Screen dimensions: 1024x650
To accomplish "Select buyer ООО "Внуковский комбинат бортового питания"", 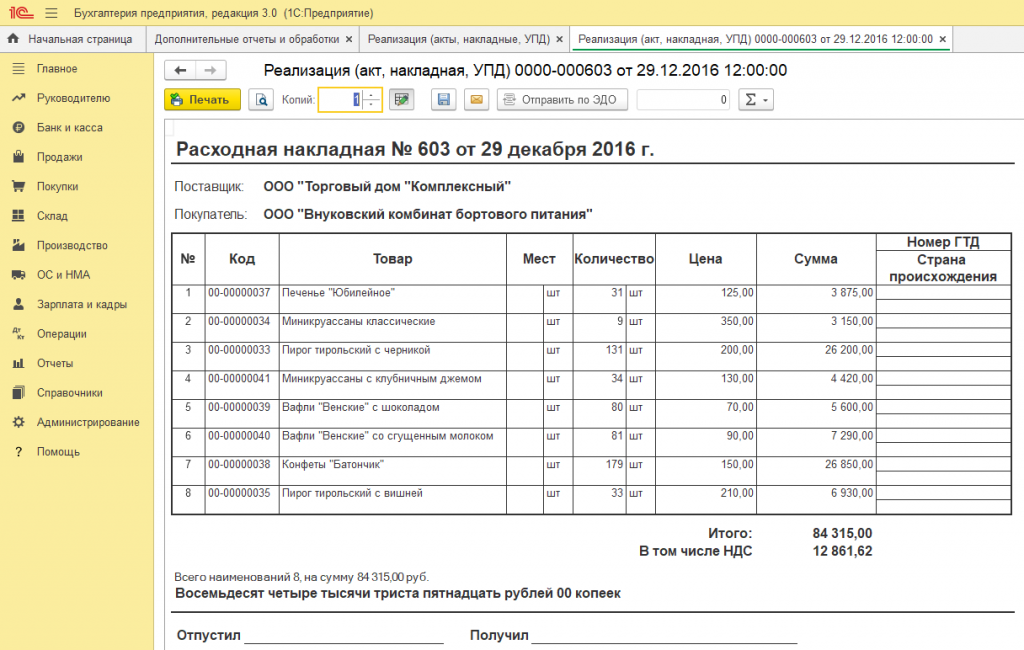I will coord(428,214).
